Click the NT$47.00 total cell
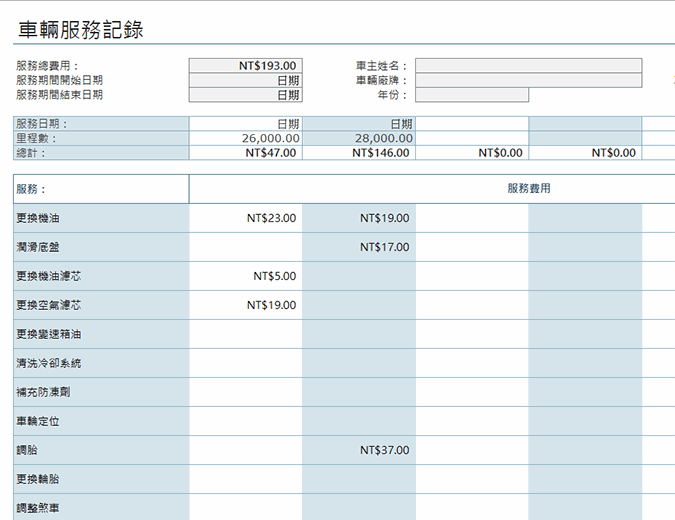This screenshot has width=675, height=520. pyautogui.click(x=245, y=153)
